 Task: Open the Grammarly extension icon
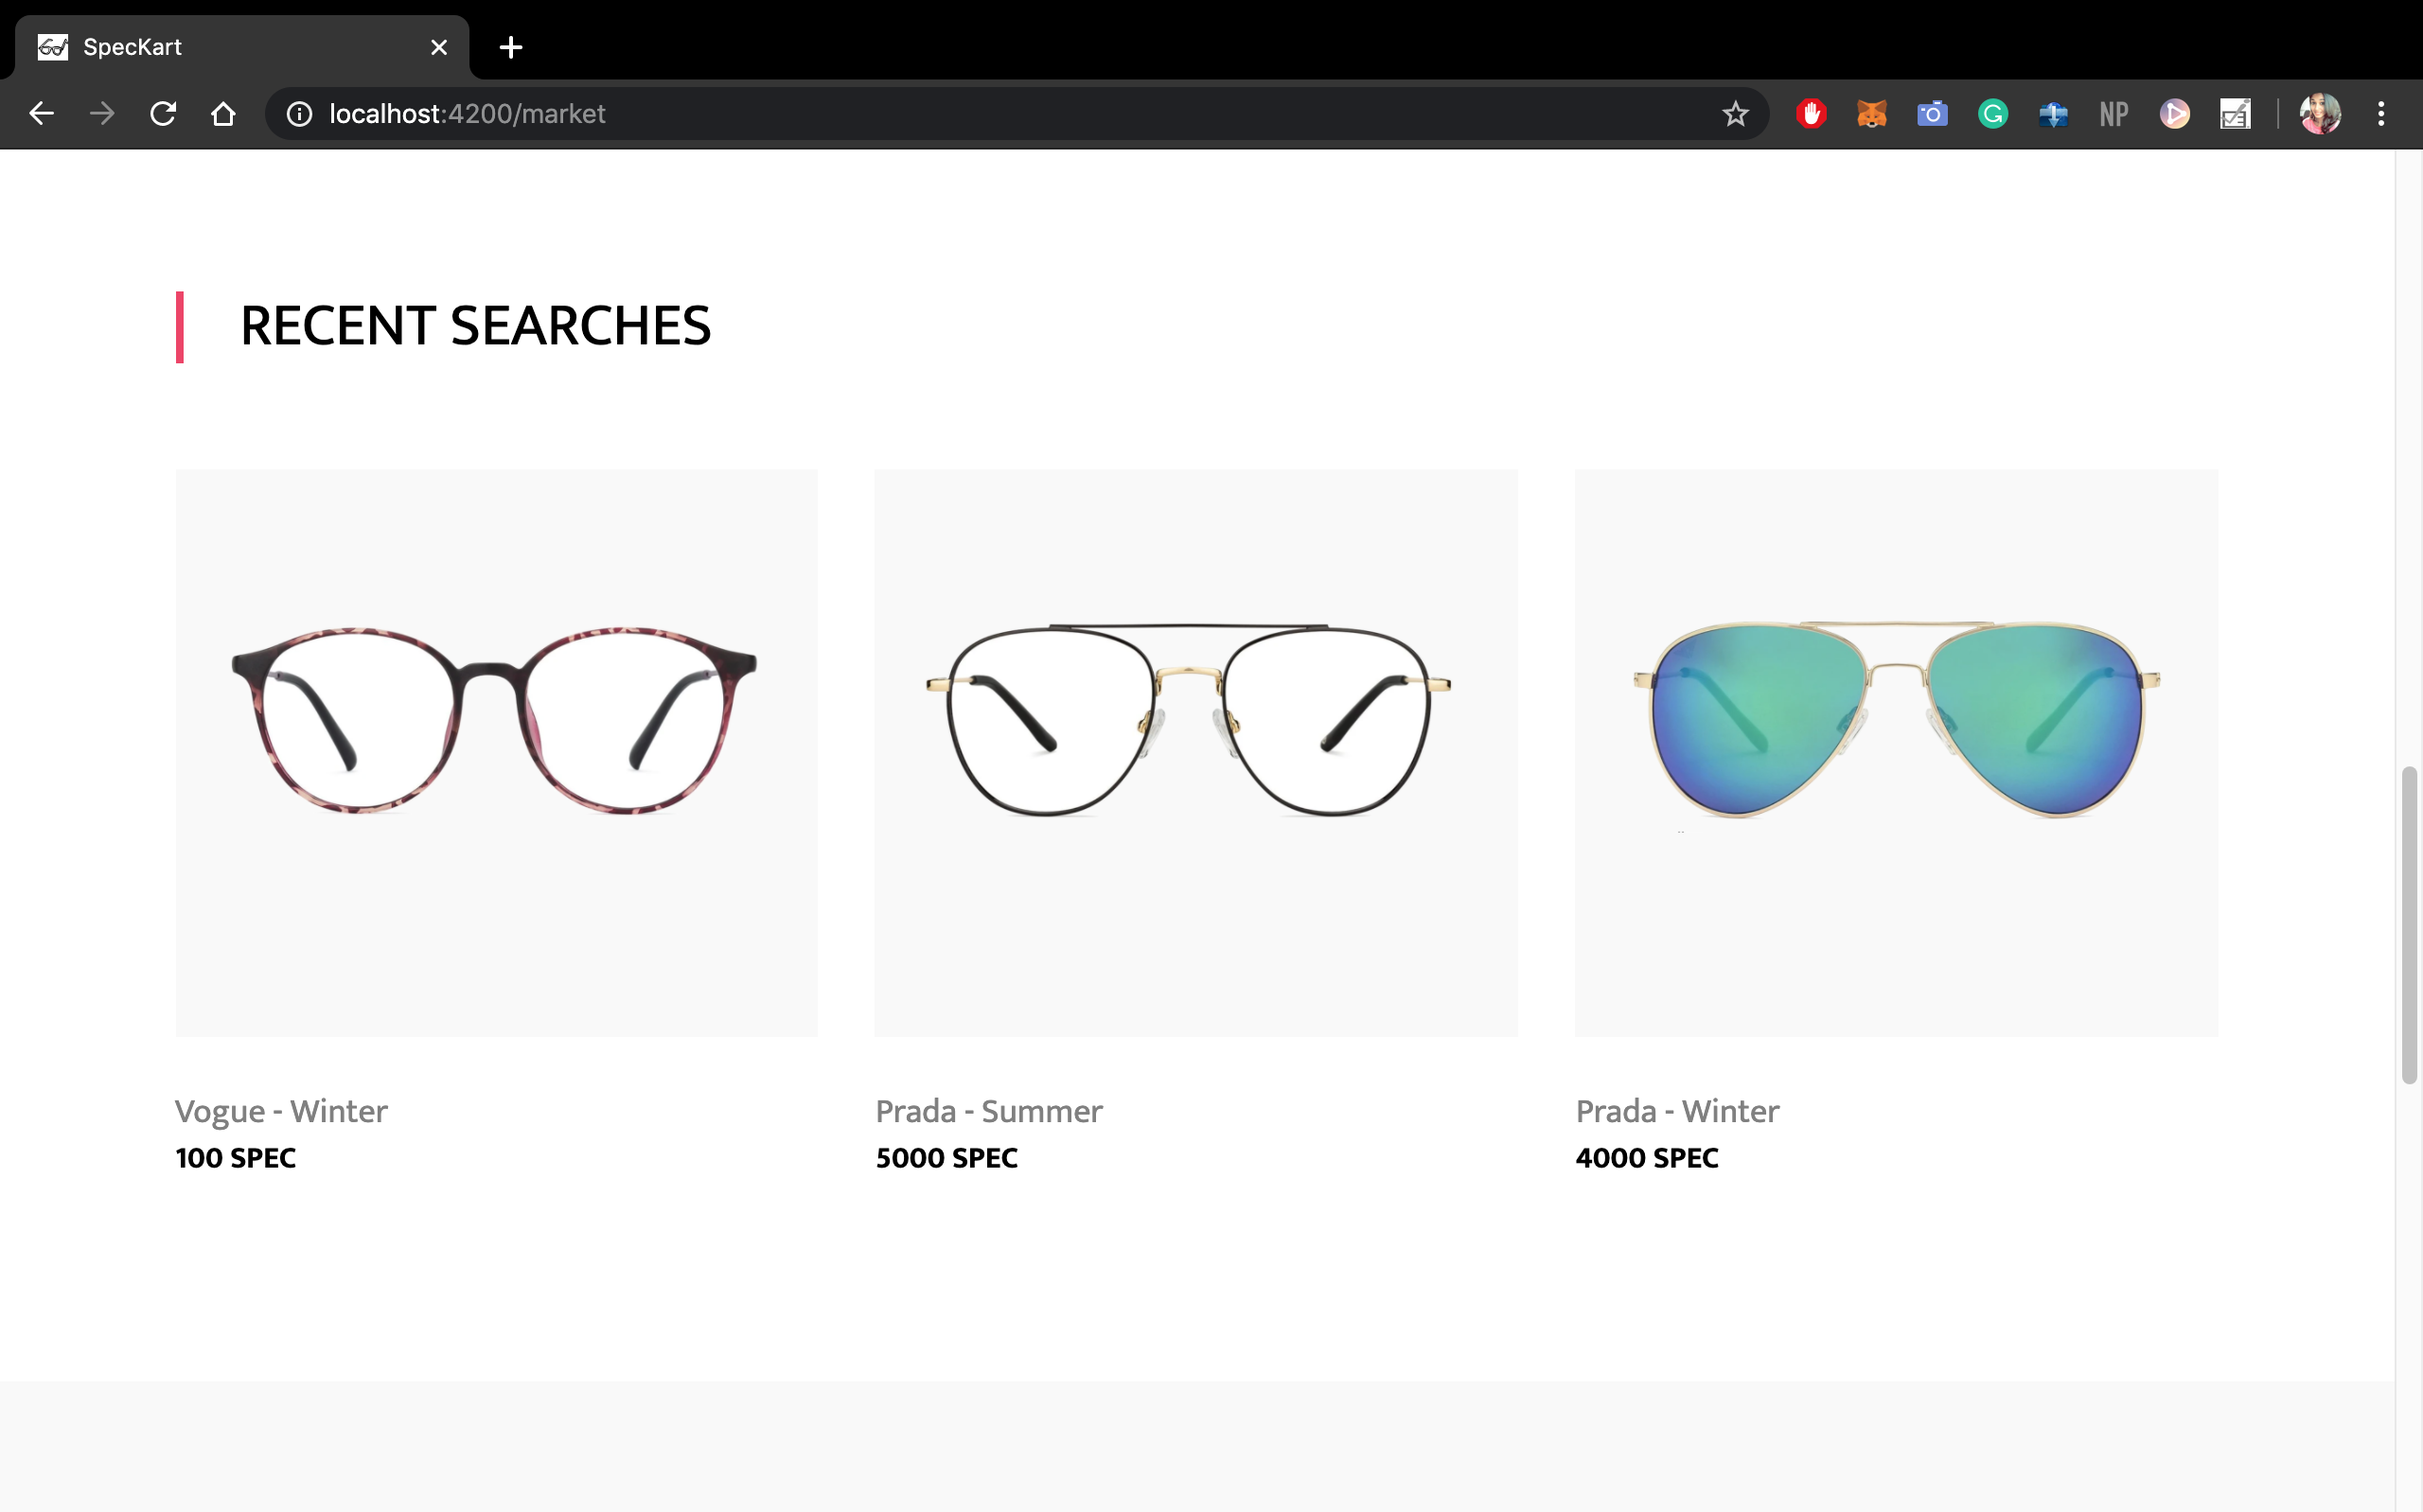pyautogui.click(x=1992, y=114)
